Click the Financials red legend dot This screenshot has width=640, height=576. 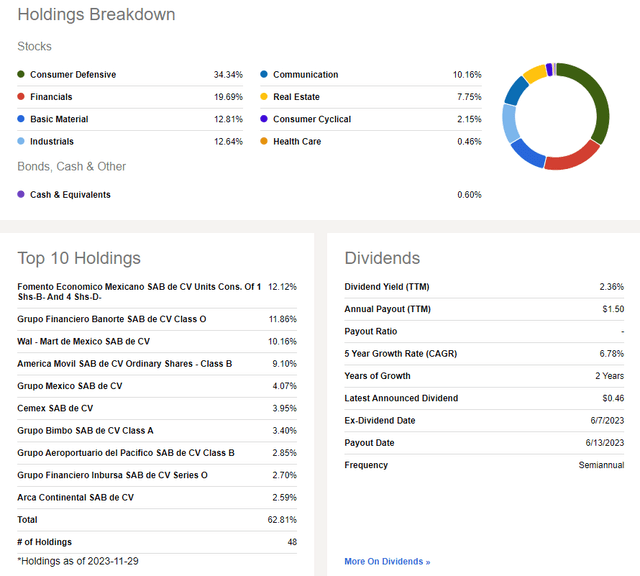[x=21, y=96]
